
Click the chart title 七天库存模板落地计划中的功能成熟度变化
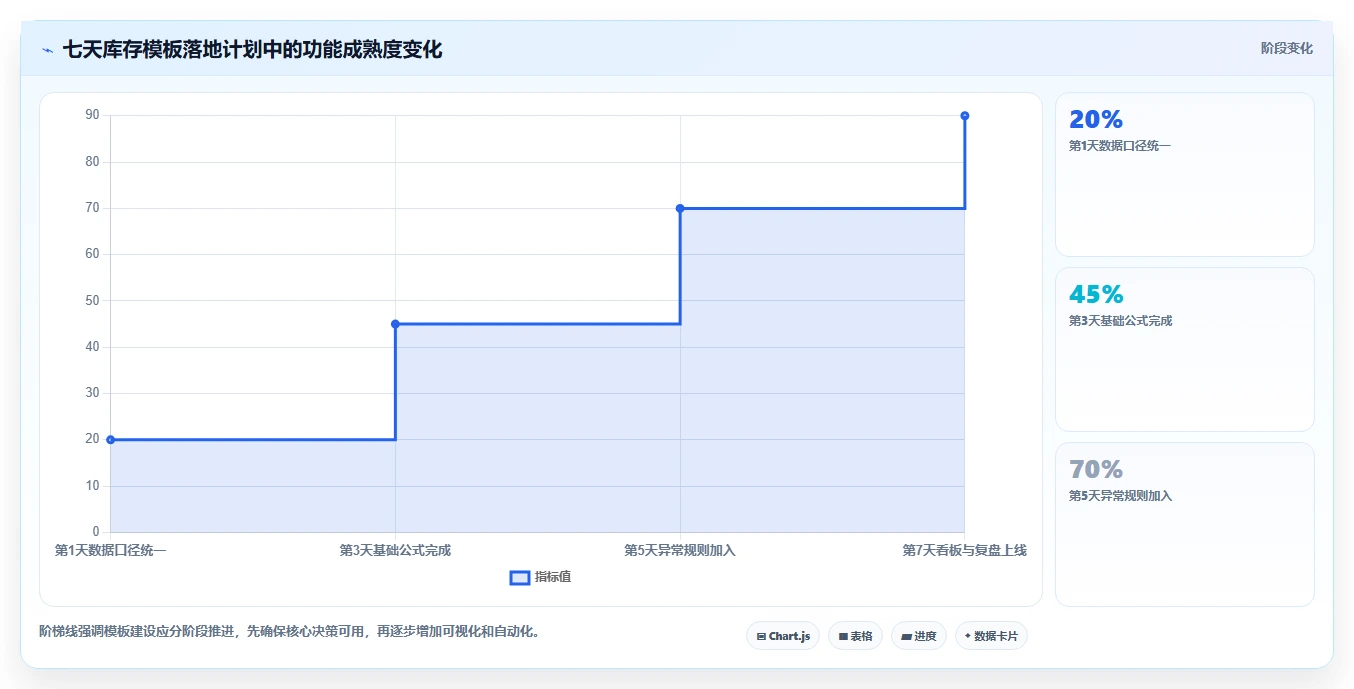coord(252,50)
